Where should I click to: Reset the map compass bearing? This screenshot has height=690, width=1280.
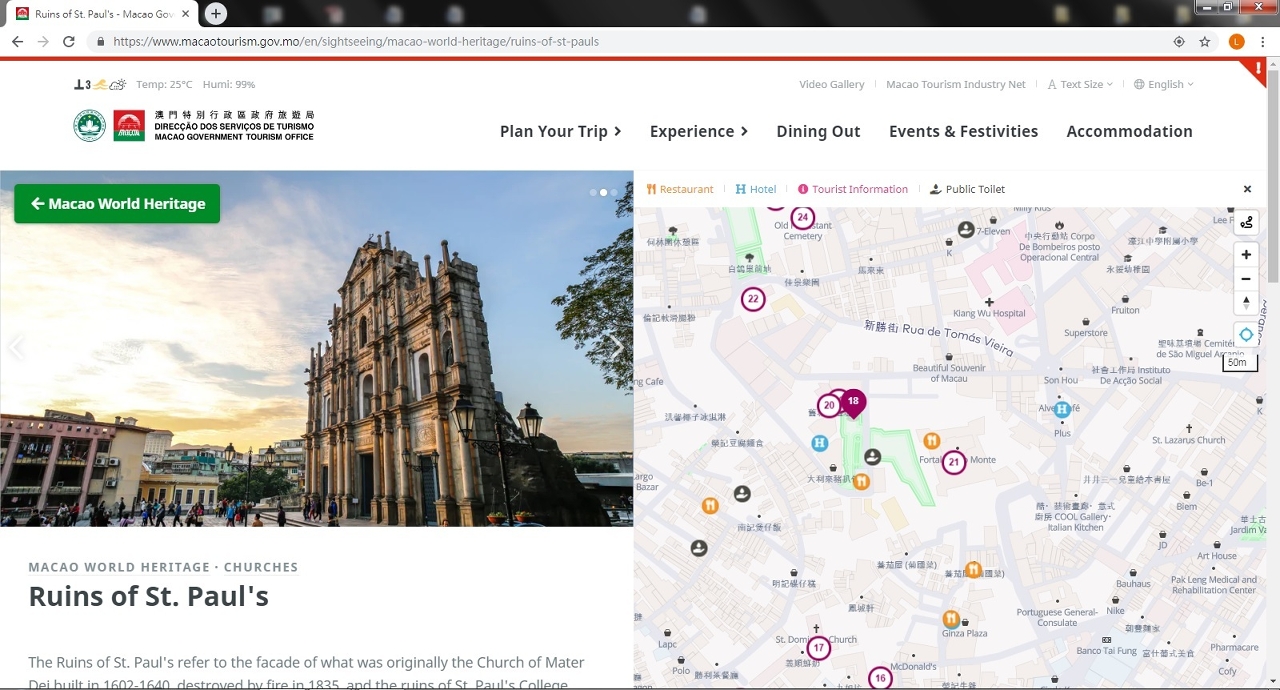click(1245, 302)
